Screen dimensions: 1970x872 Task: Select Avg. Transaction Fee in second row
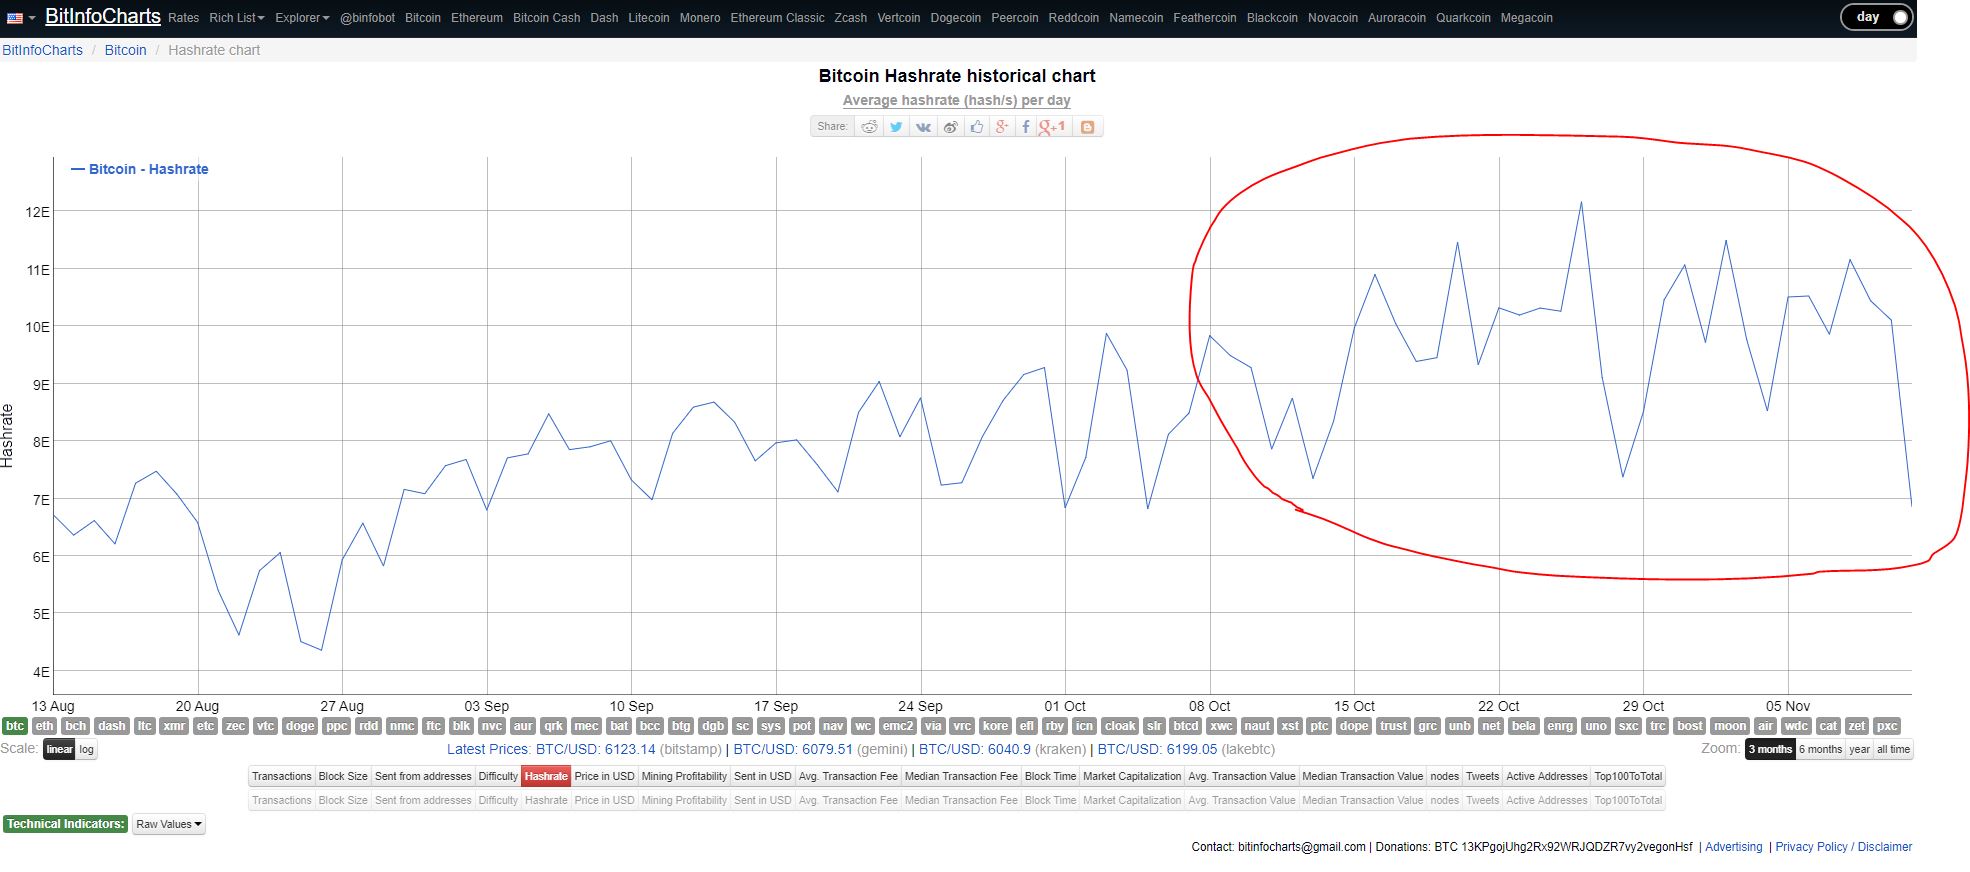tap(848, 800)
